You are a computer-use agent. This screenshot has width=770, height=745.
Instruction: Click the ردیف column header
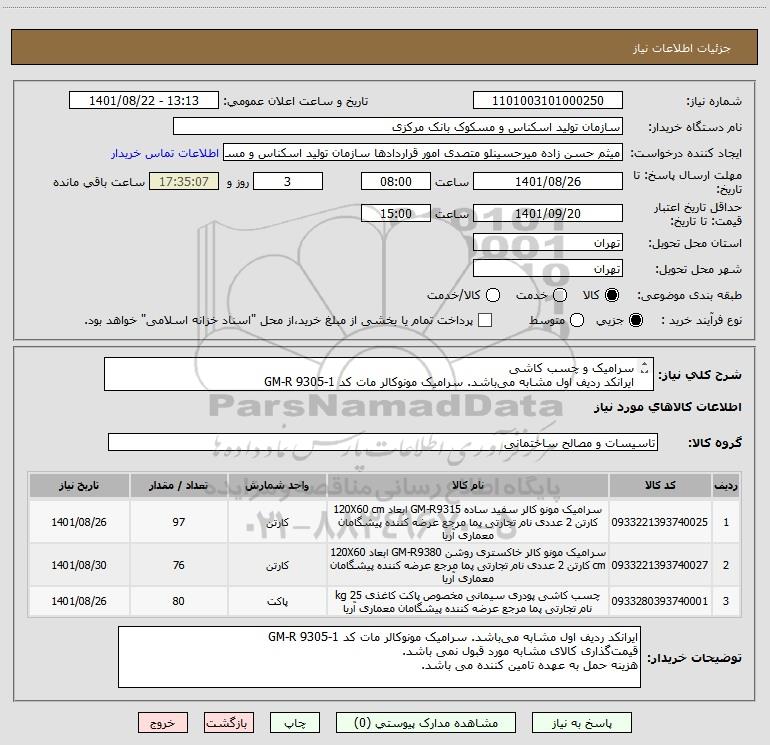coord(726,485)
